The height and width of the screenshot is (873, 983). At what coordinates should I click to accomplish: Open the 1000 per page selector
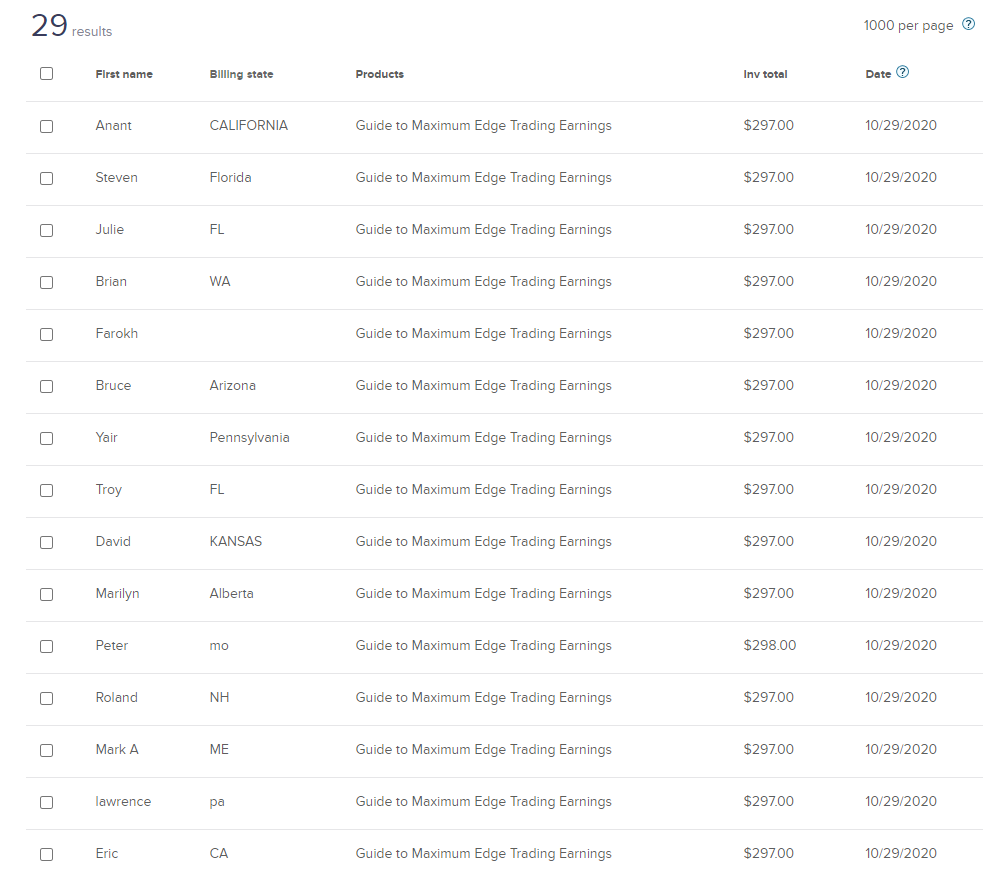point(908,26)
